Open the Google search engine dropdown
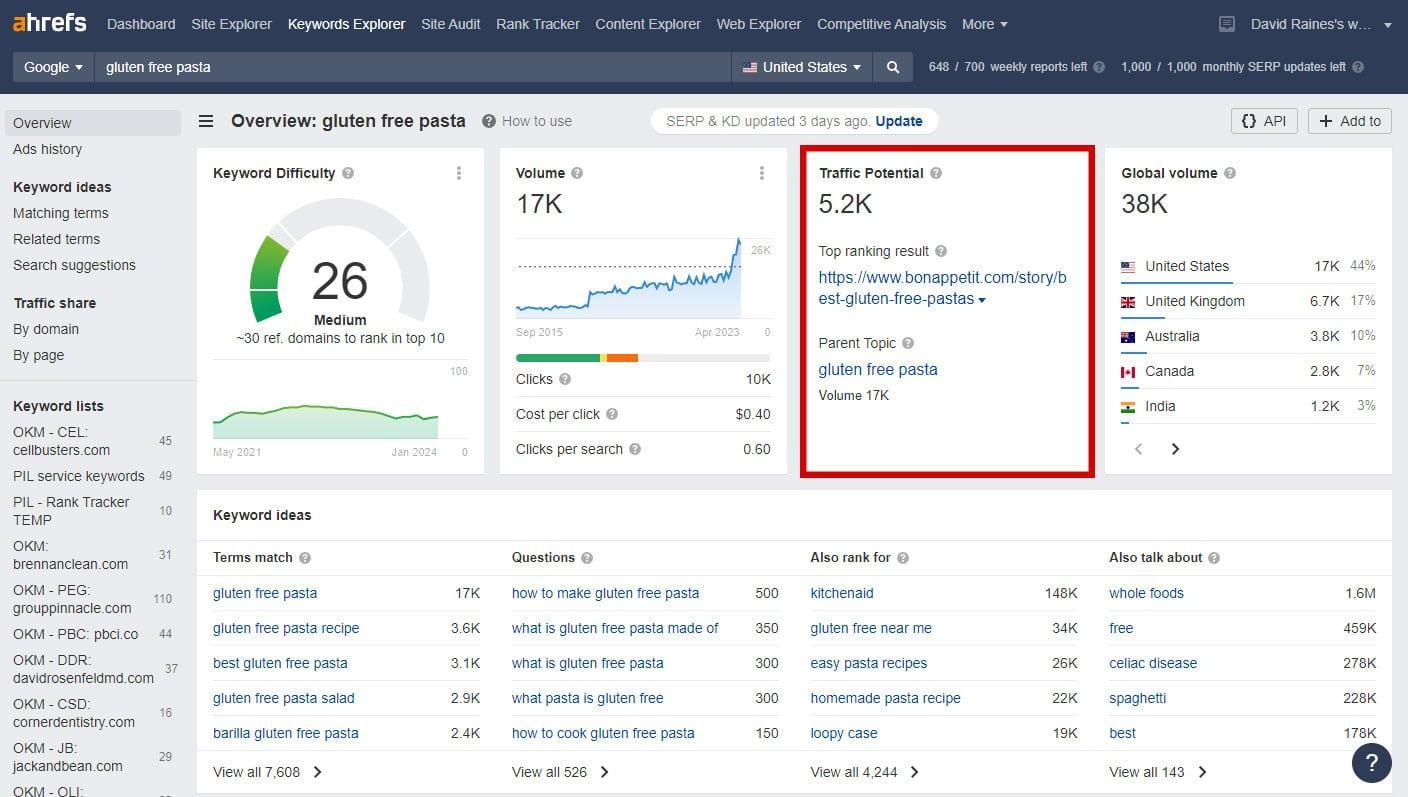This screenshot has width=1408, height=797. click(53, 67)
